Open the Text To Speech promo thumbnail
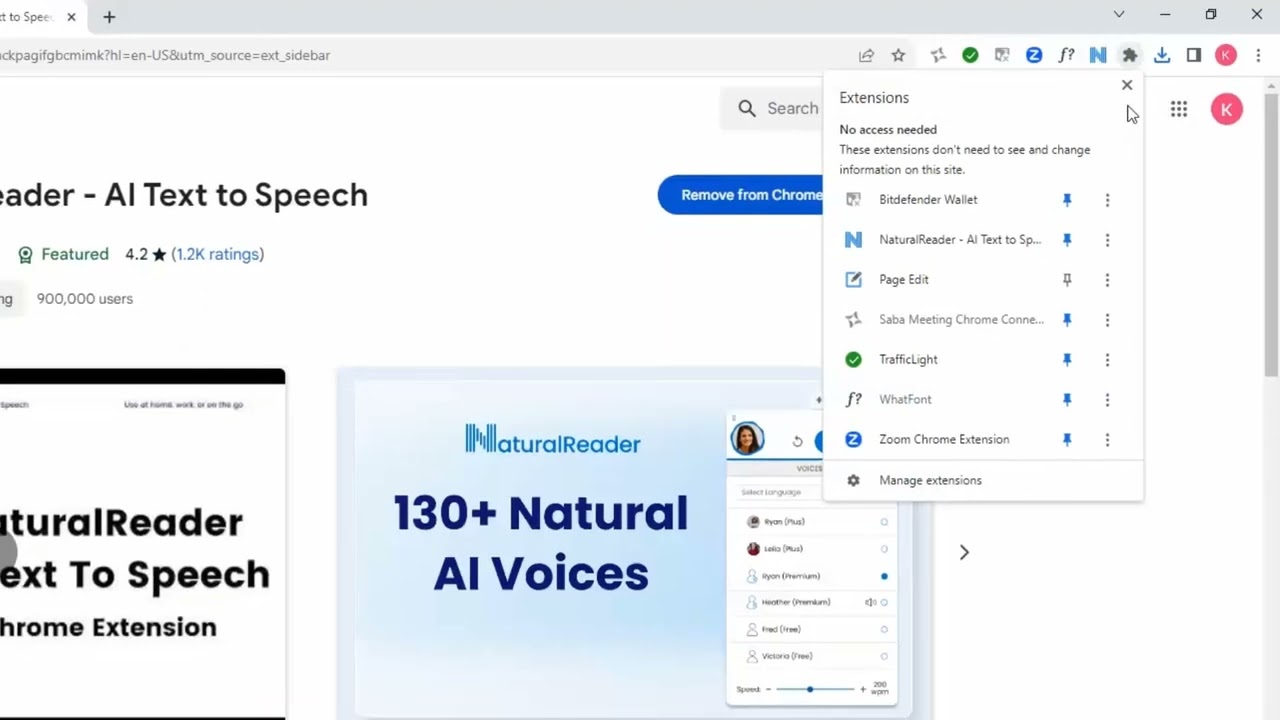Screen dimensions: 1280x720 coord(142,543)
